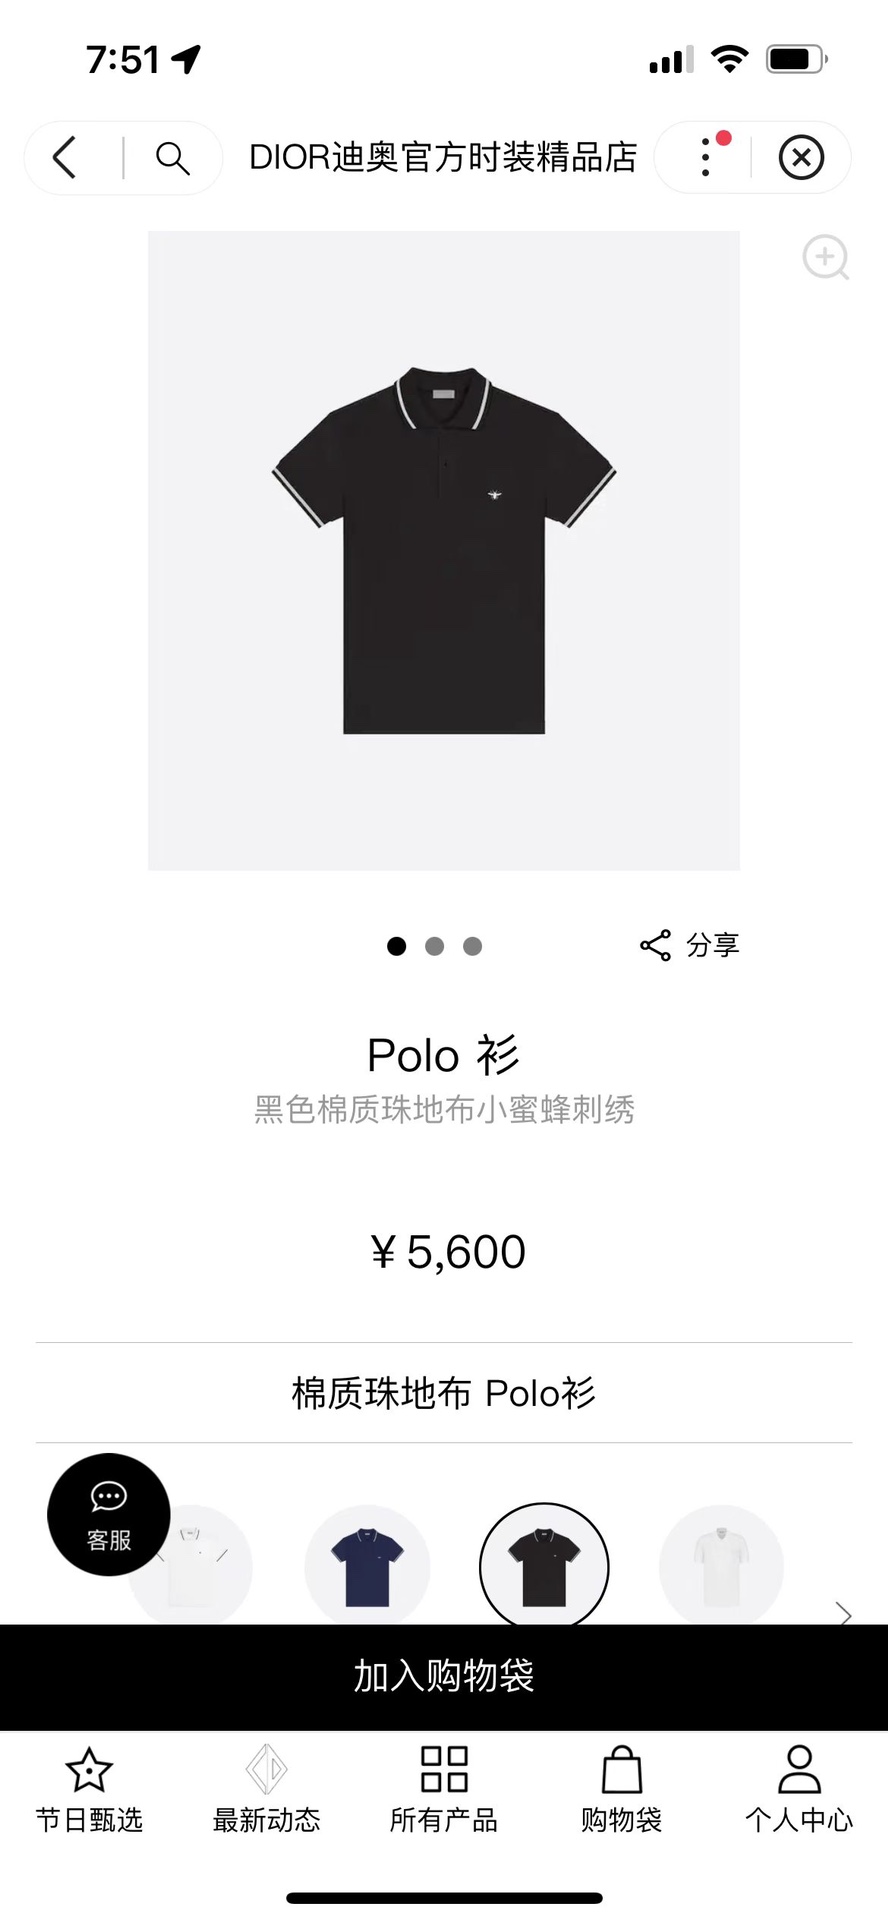Select the navy blue polo variant
The image size is (888, 1922).
pyautogui.click(x=367, y=1566)
